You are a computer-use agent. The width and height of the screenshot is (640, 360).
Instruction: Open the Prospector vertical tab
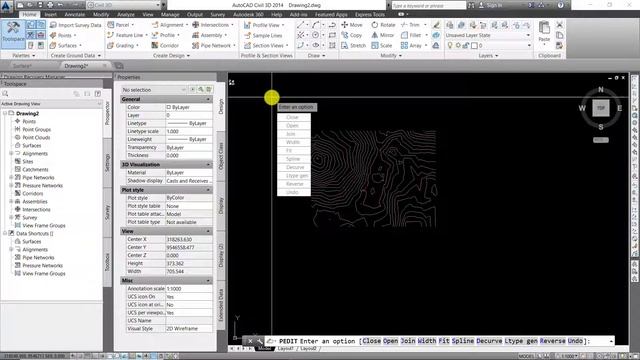tap(107, 113)
